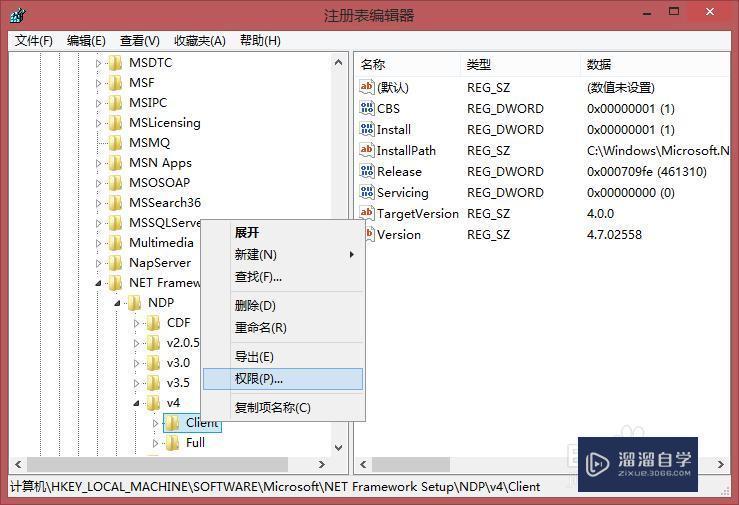This screenshot has height=505, width=739.
Task: Select the CDF folder icon
Action: pos(153,323)
